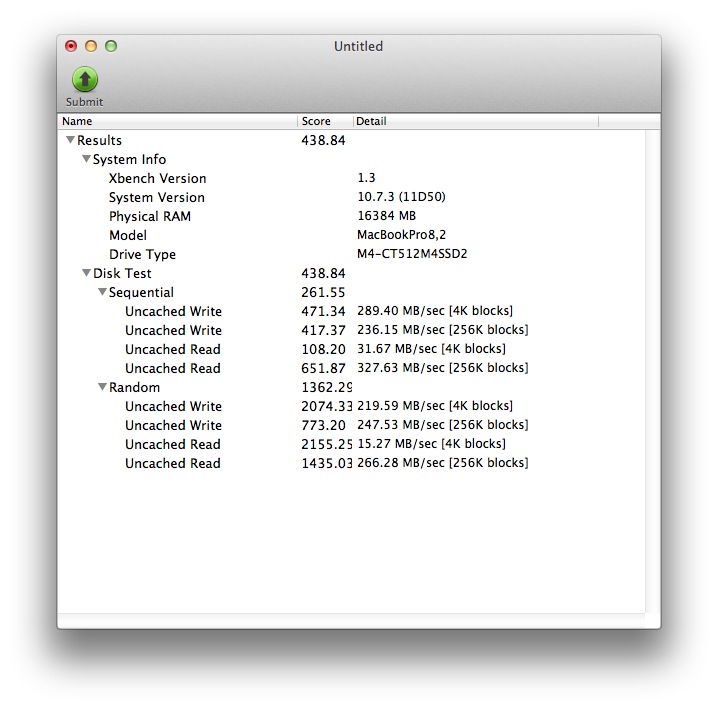Select the Model row
The height and width of the screenshot is (708, 718).
(352, 235)
